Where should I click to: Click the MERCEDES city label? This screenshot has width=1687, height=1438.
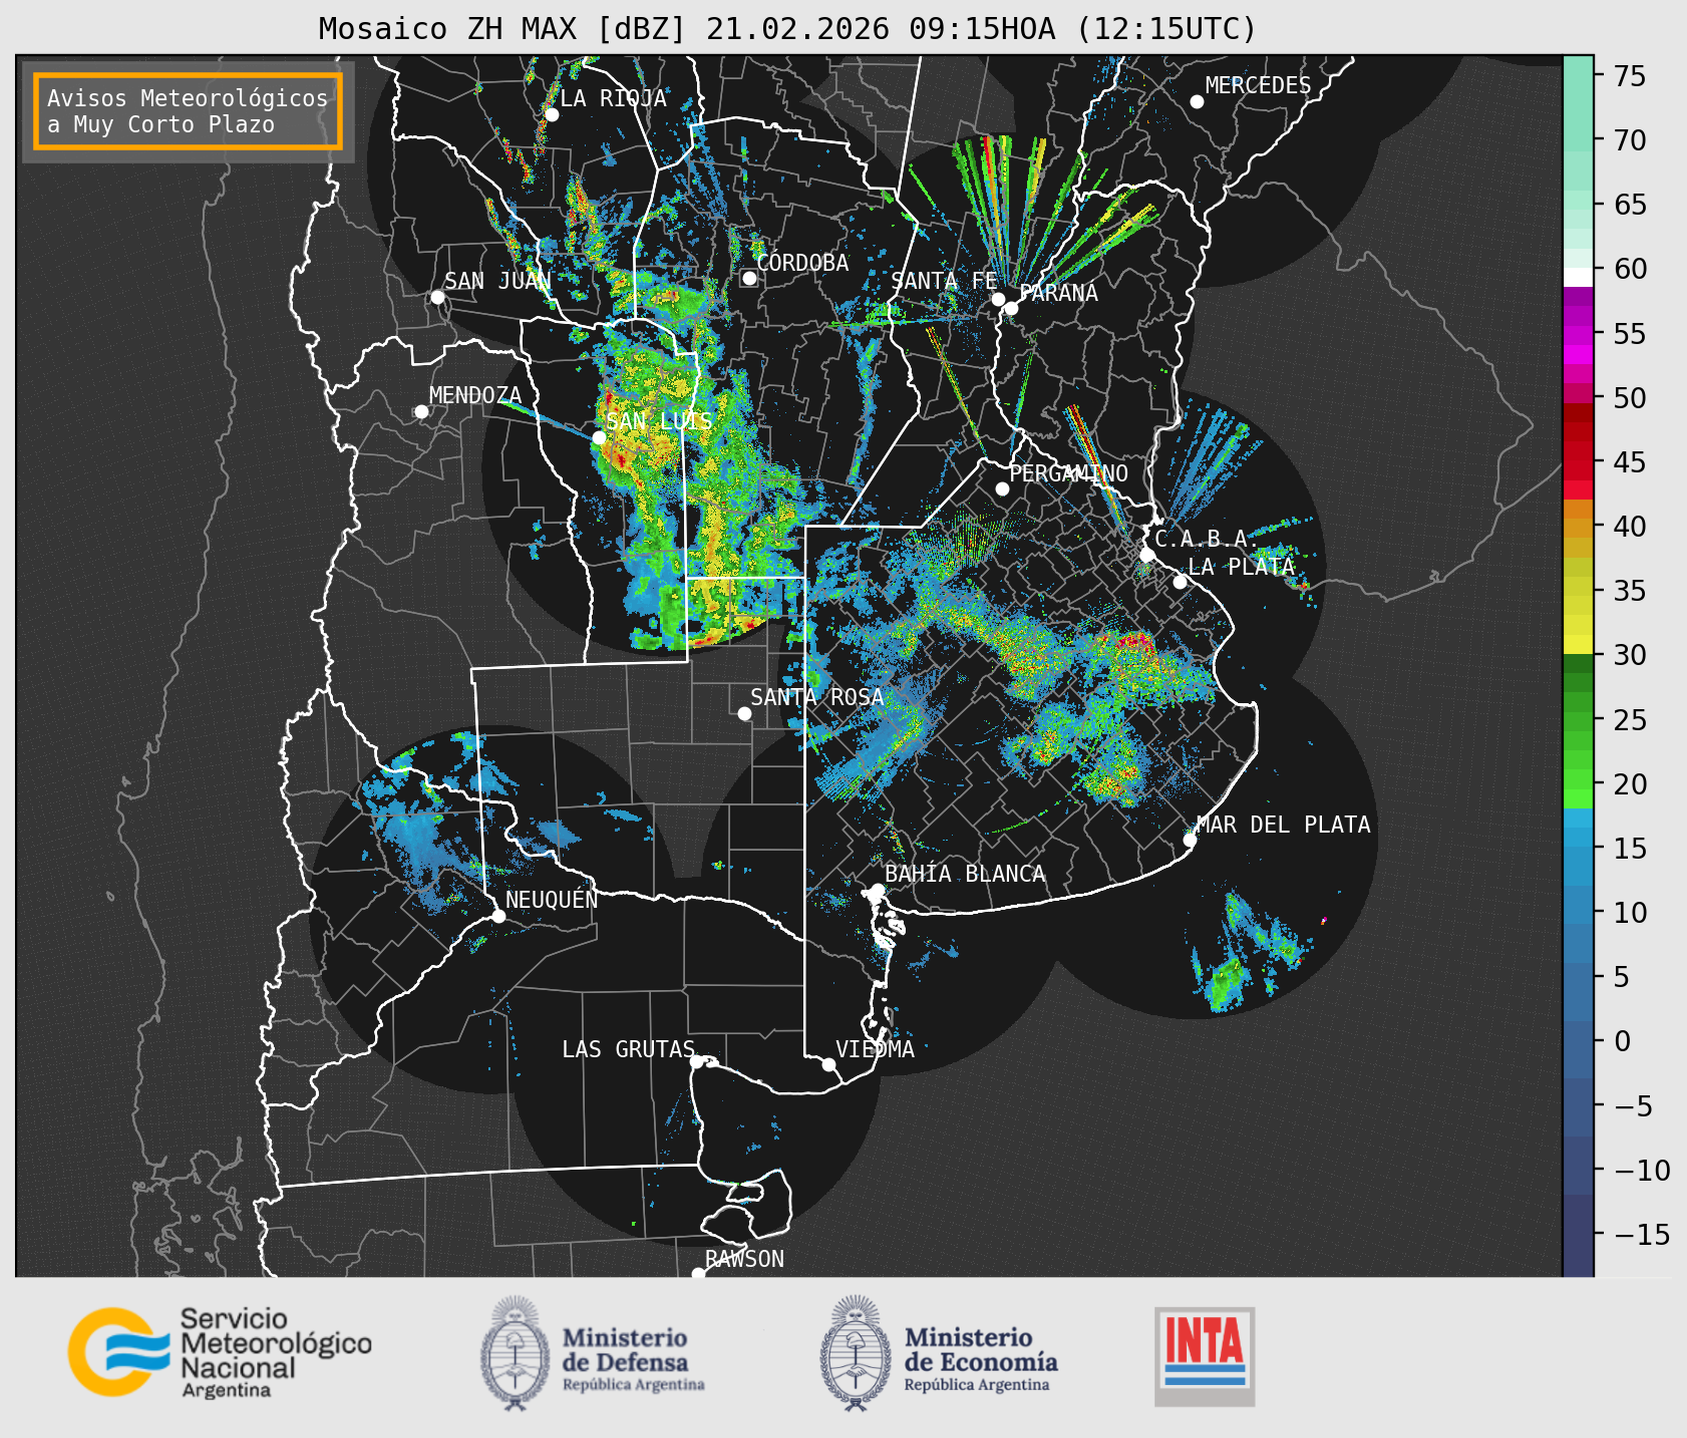tap(1257, 86)
